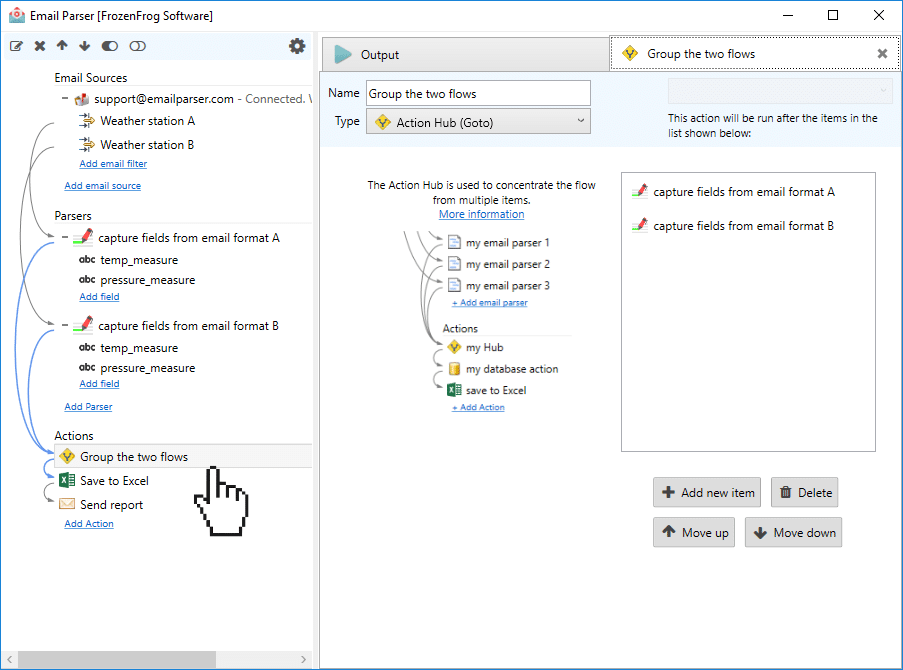Click my database action illustration icon
This screenshot has width=903, height=670.
point(454,369)
